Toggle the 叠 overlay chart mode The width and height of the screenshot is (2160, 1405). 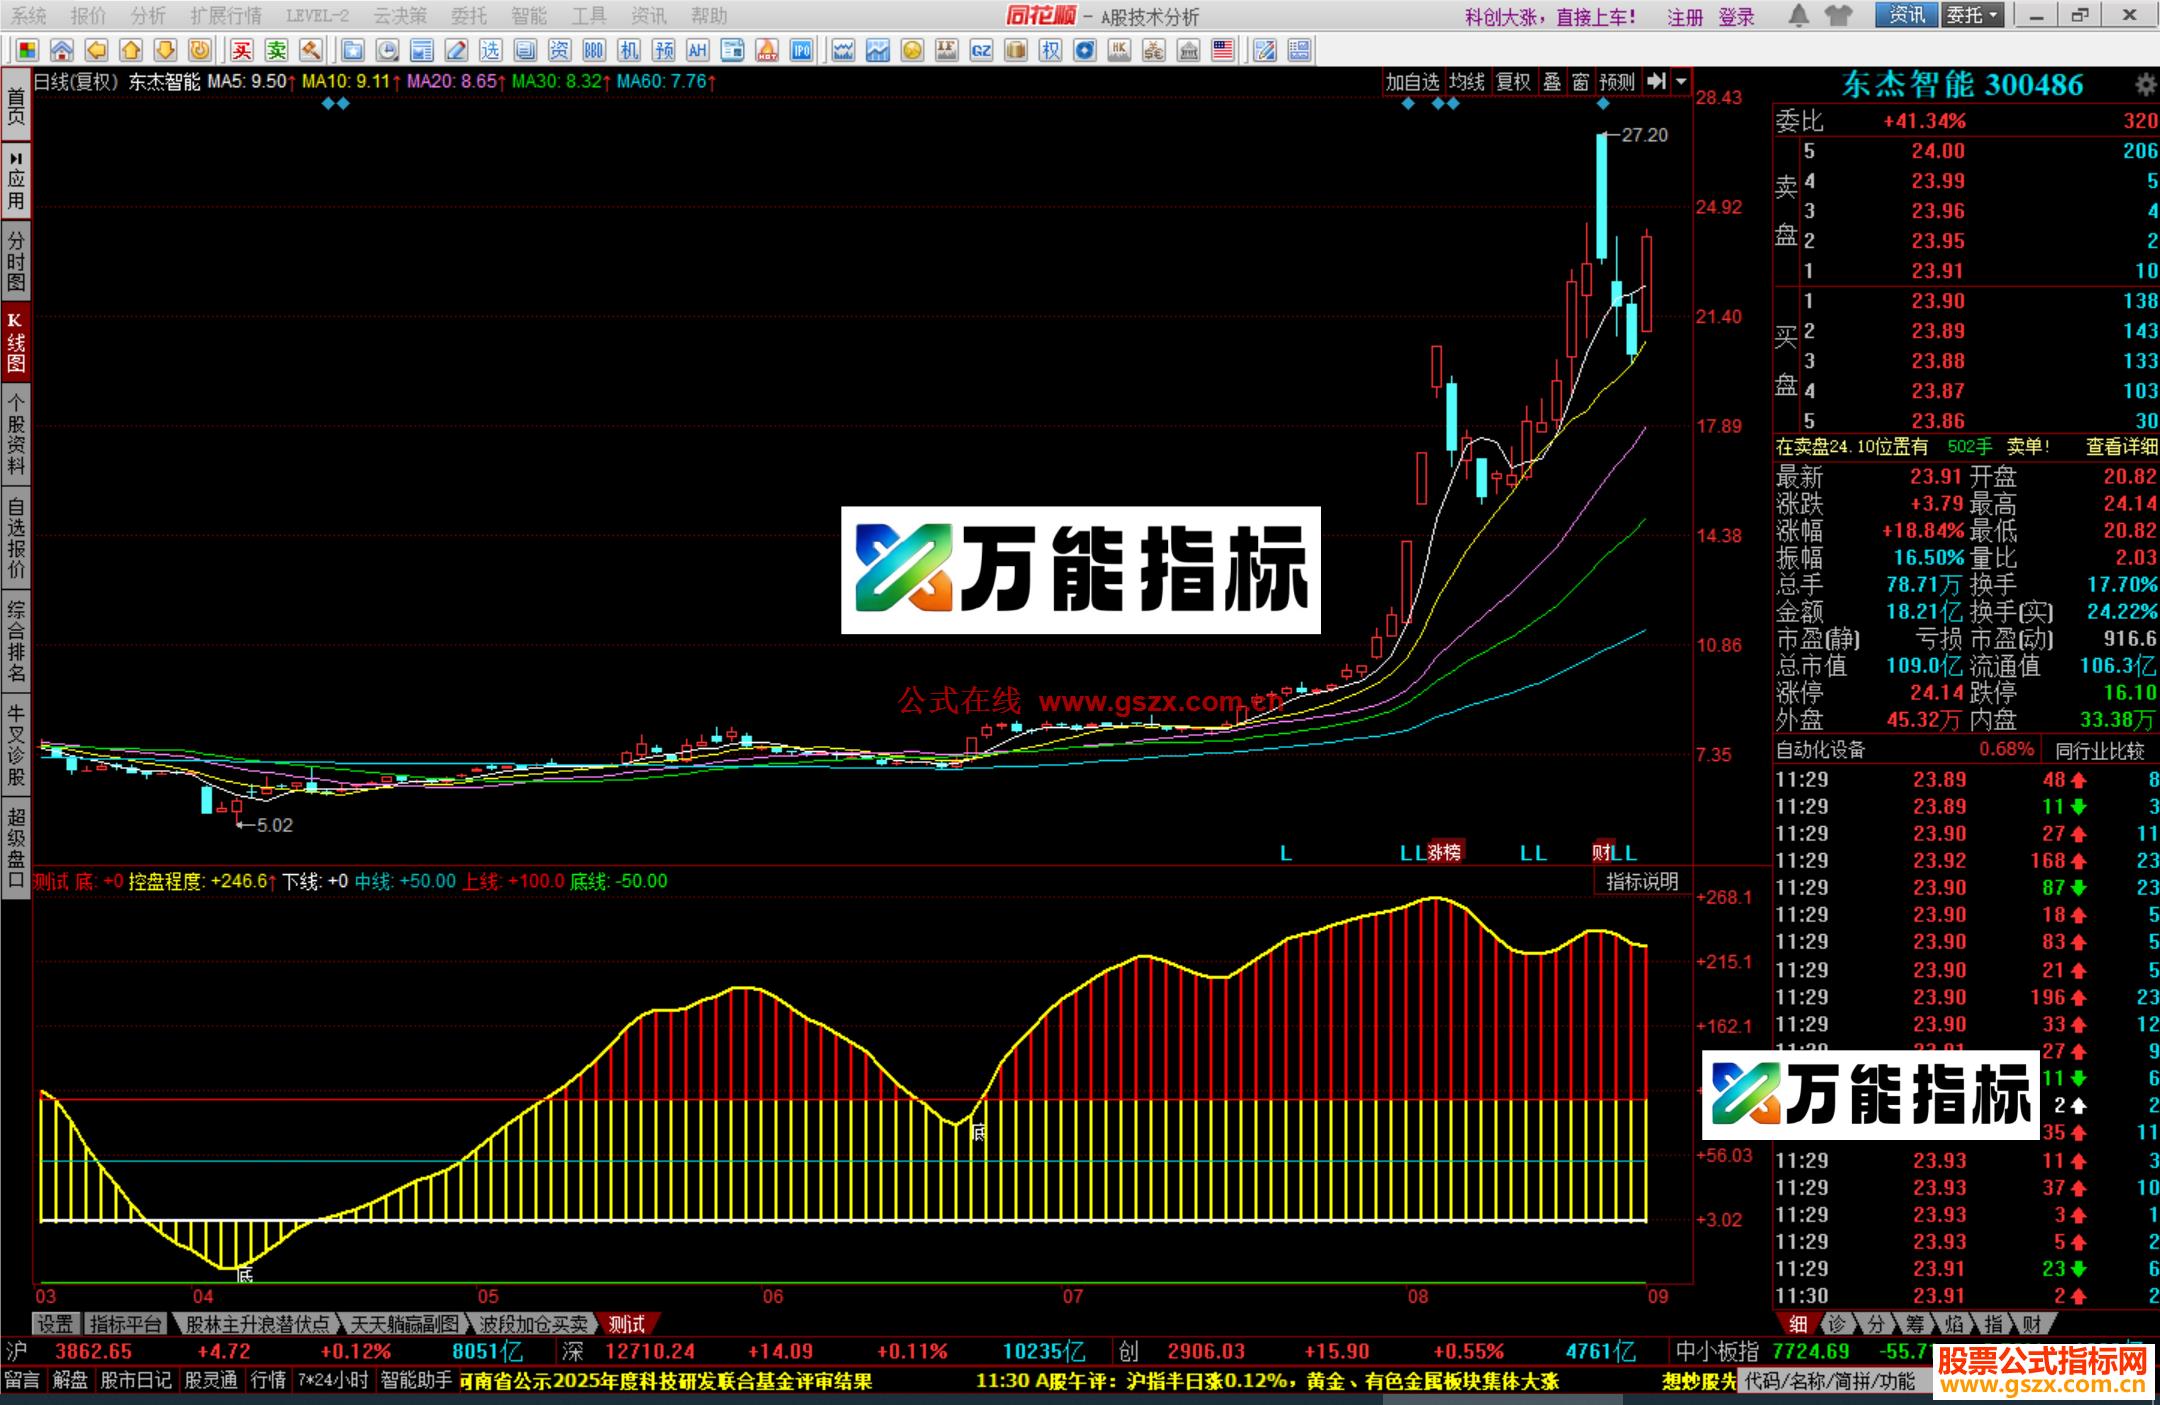coord(1553,84)
